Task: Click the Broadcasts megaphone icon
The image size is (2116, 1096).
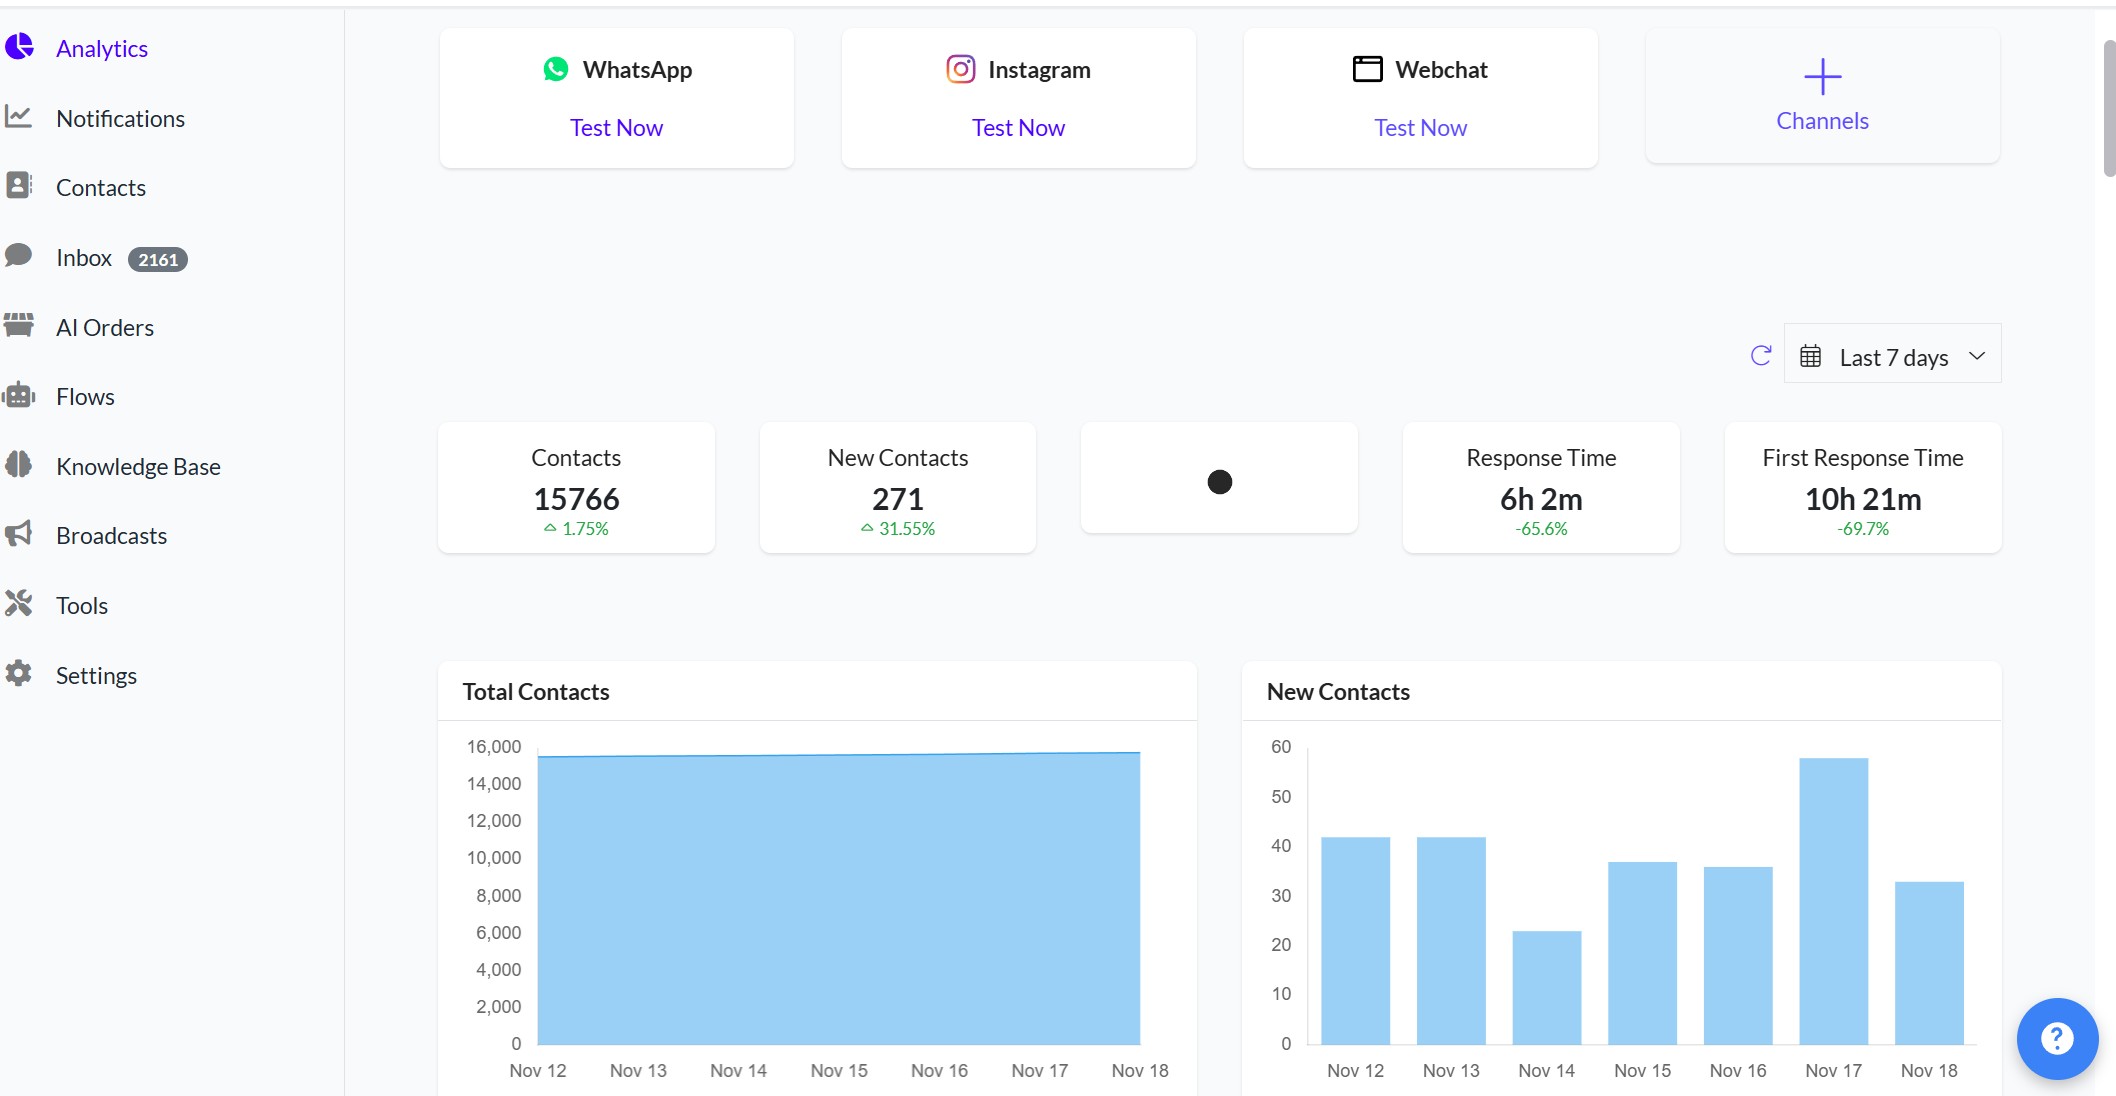Action: click(19, 534)
